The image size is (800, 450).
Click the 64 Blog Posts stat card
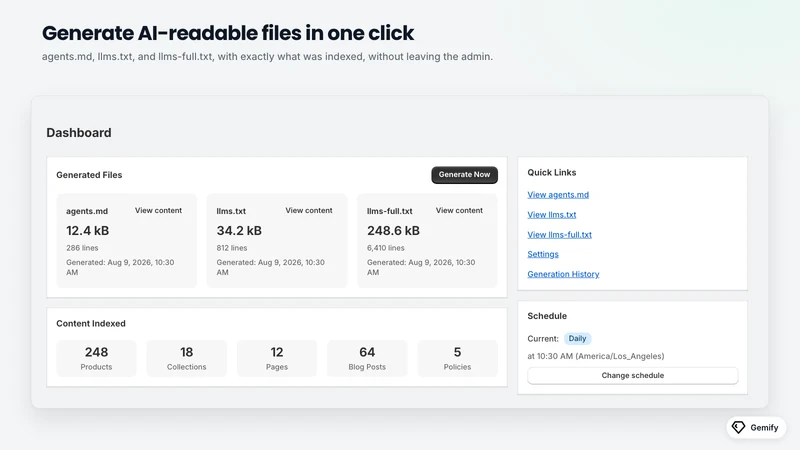tap(367, 358)
